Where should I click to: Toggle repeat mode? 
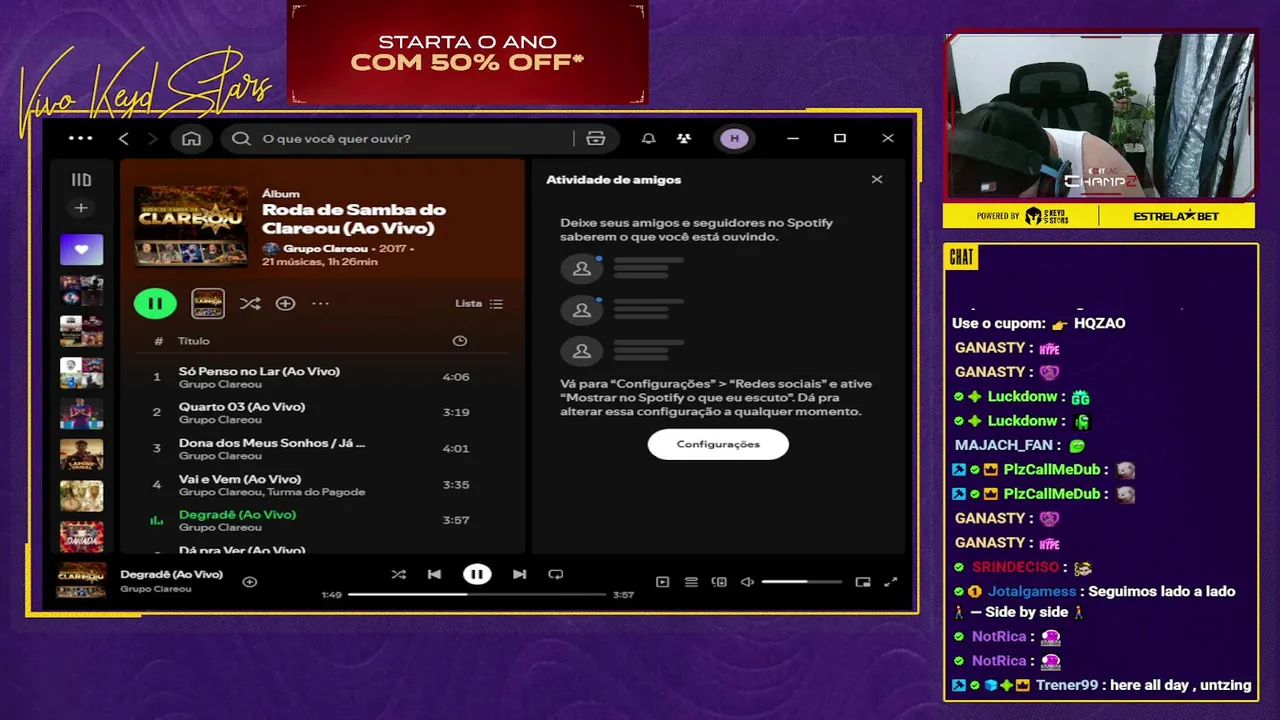tap(556, 574)
